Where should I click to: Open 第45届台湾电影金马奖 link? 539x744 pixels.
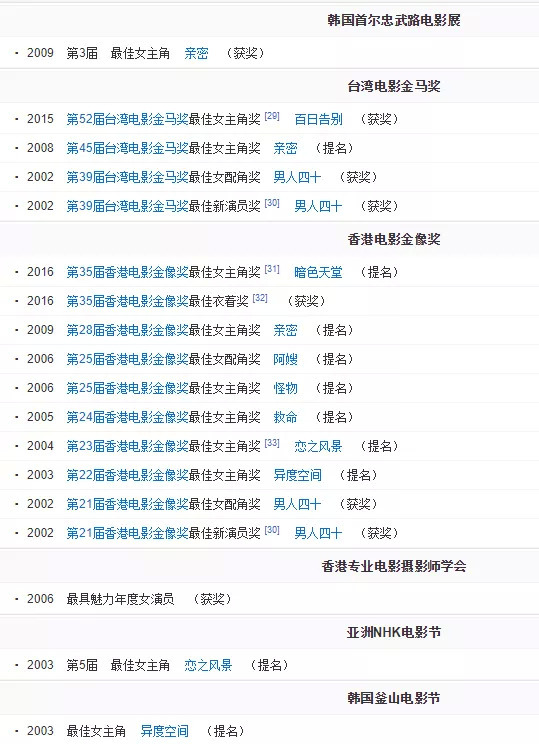pyautogui.click(x=128, y=148)
